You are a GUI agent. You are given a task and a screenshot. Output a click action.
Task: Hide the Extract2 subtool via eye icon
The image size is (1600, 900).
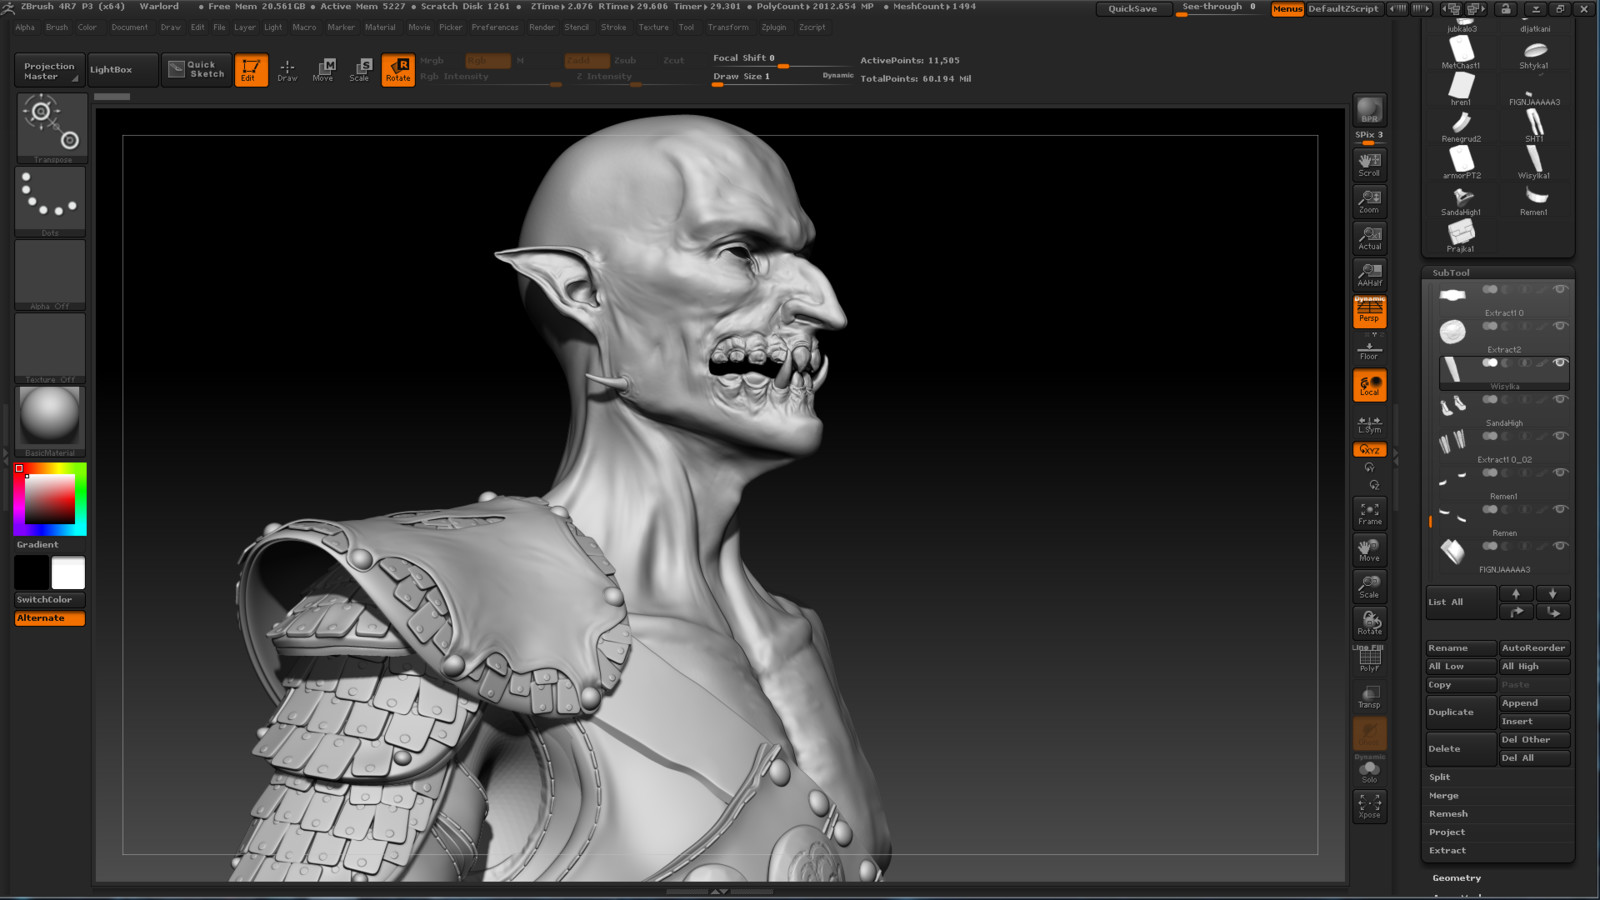1559,326
